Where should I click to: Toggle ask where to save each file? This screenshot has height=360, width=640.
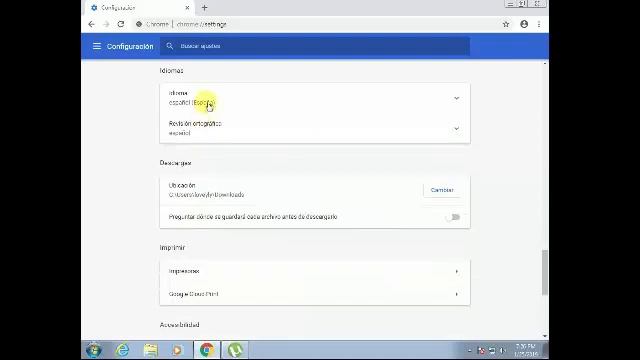[453, 217]
